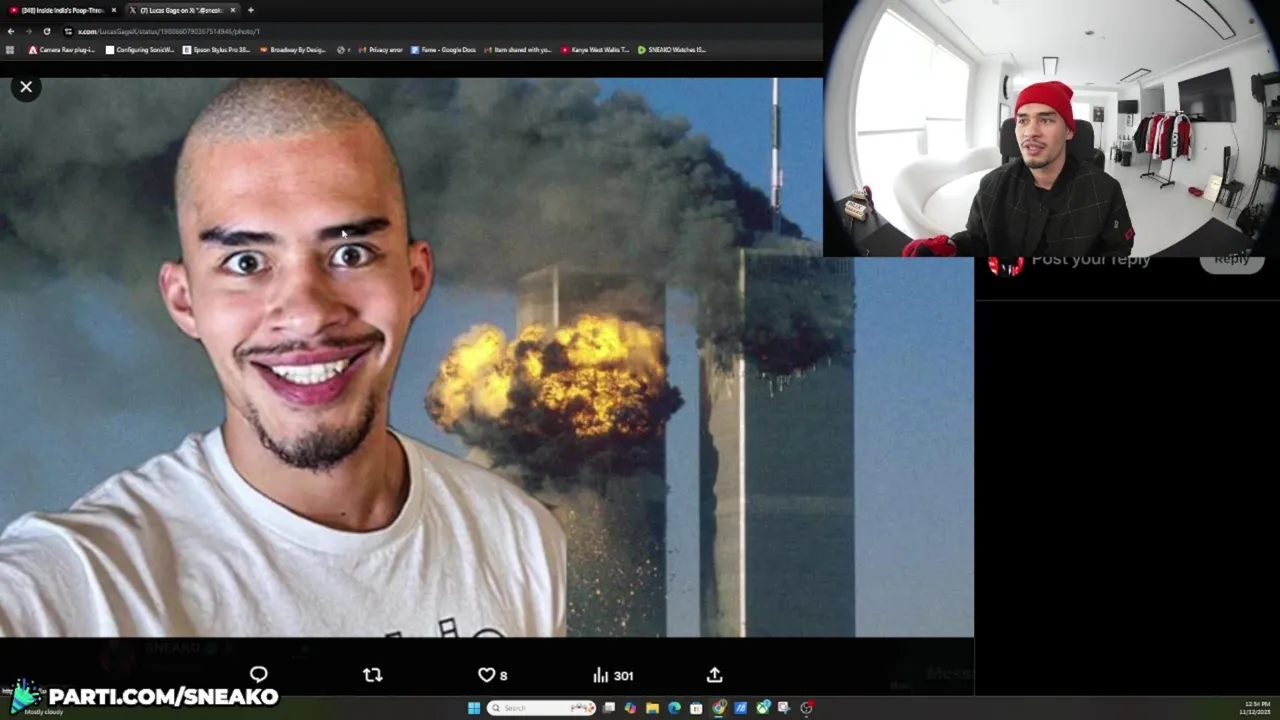Click the Post your reply field
1280x720 pixels.
click(1091, 261)
